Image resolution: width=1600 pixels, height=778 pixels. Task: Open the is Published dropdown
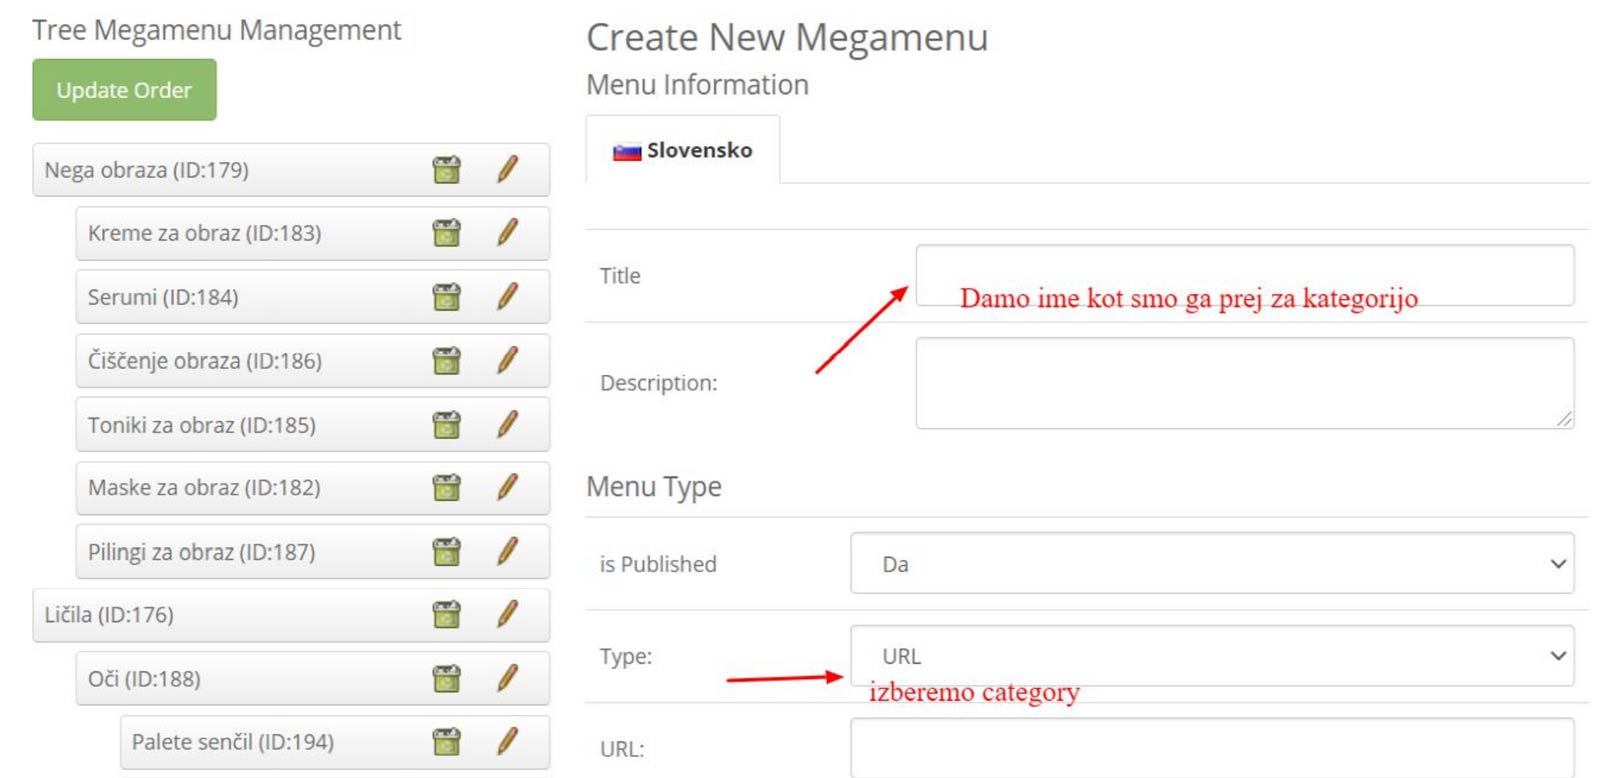point(1212,564)
